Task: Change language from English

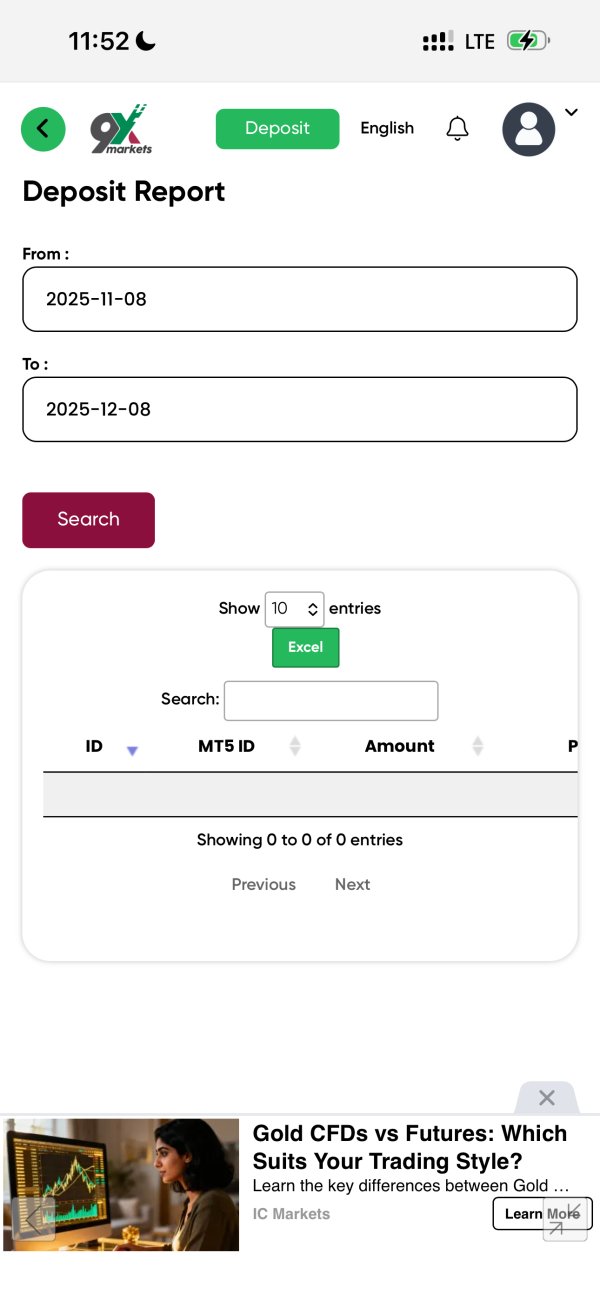Action: click(387, 128)
